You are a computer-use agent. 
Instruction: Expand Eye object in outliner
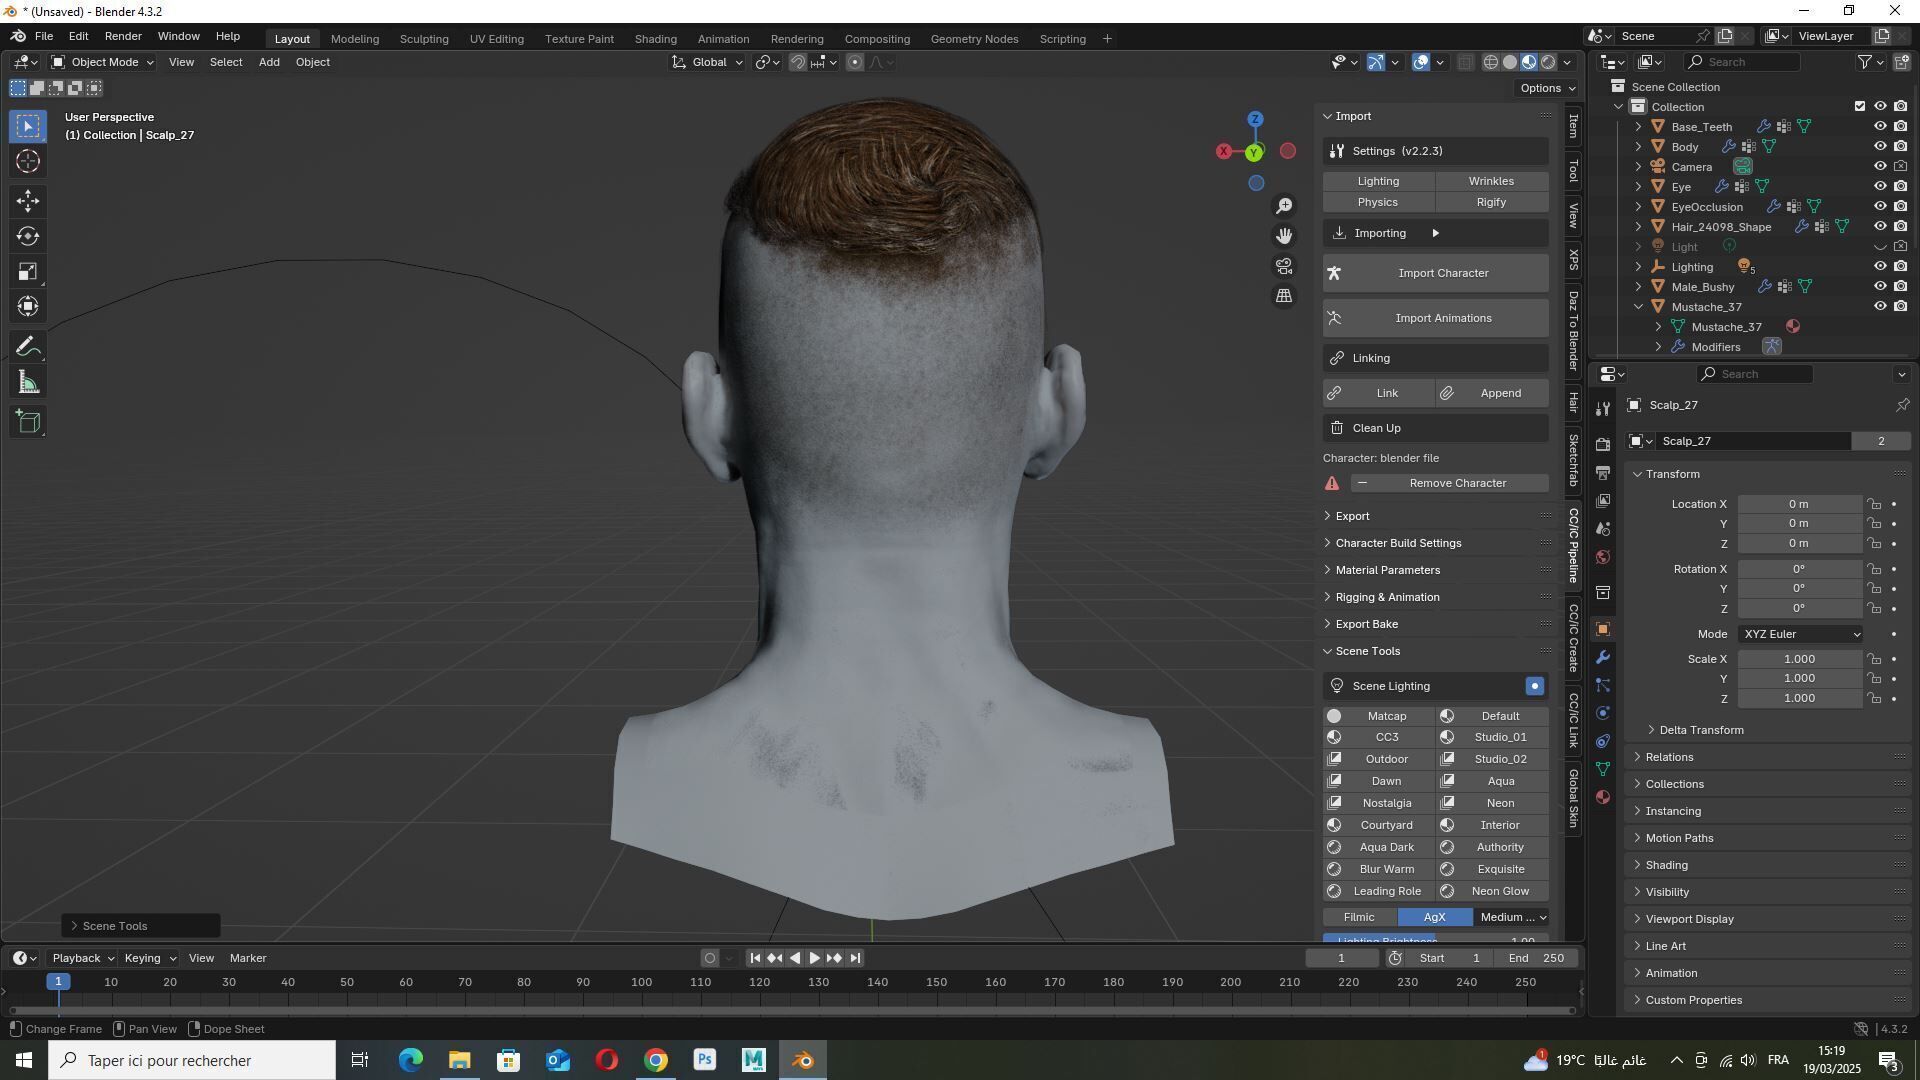pyautogui.click(x=1638, y=187)
